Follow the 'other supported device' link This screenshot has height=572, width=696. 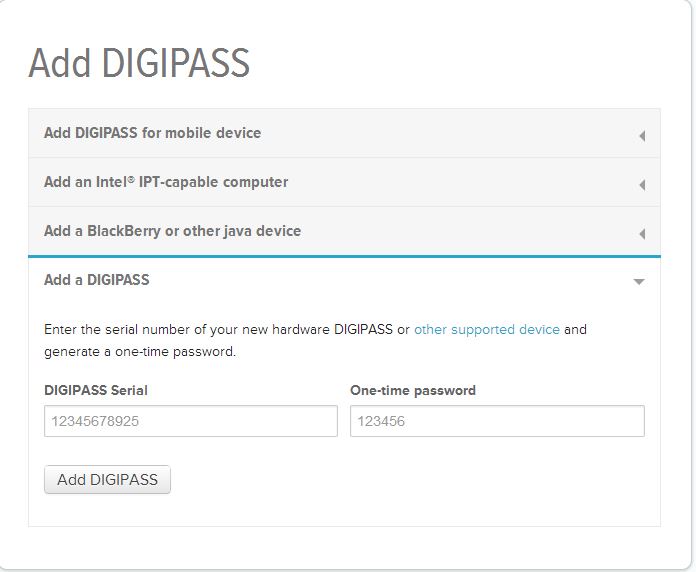click(486, 329)
